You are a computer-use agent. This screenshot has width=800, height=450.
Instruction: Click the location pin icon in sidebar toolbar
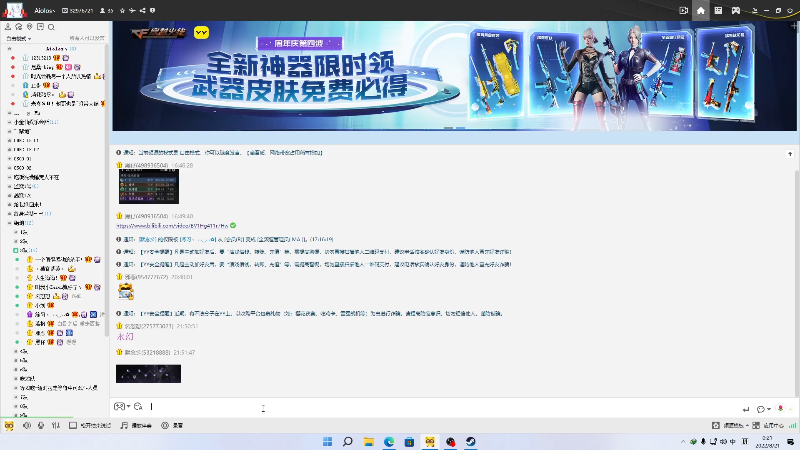point(30,27)
